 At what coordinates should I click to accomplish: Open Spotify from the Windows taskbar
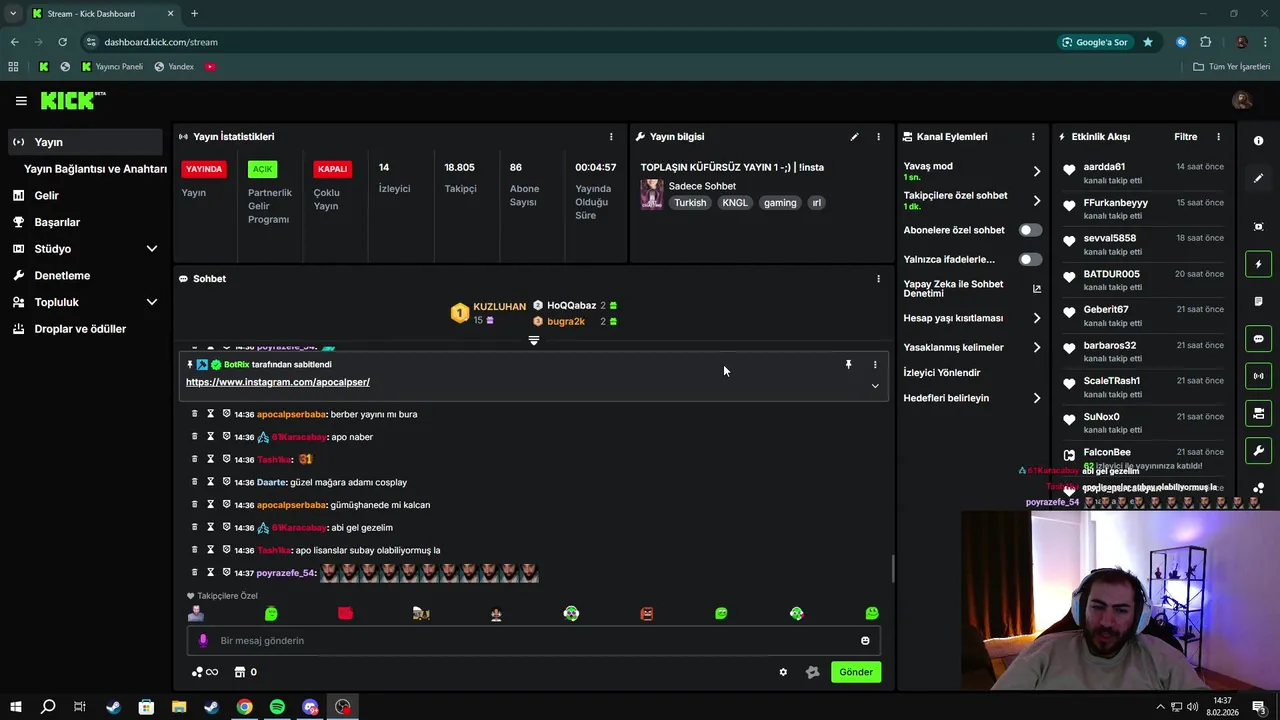click(277, 707)
